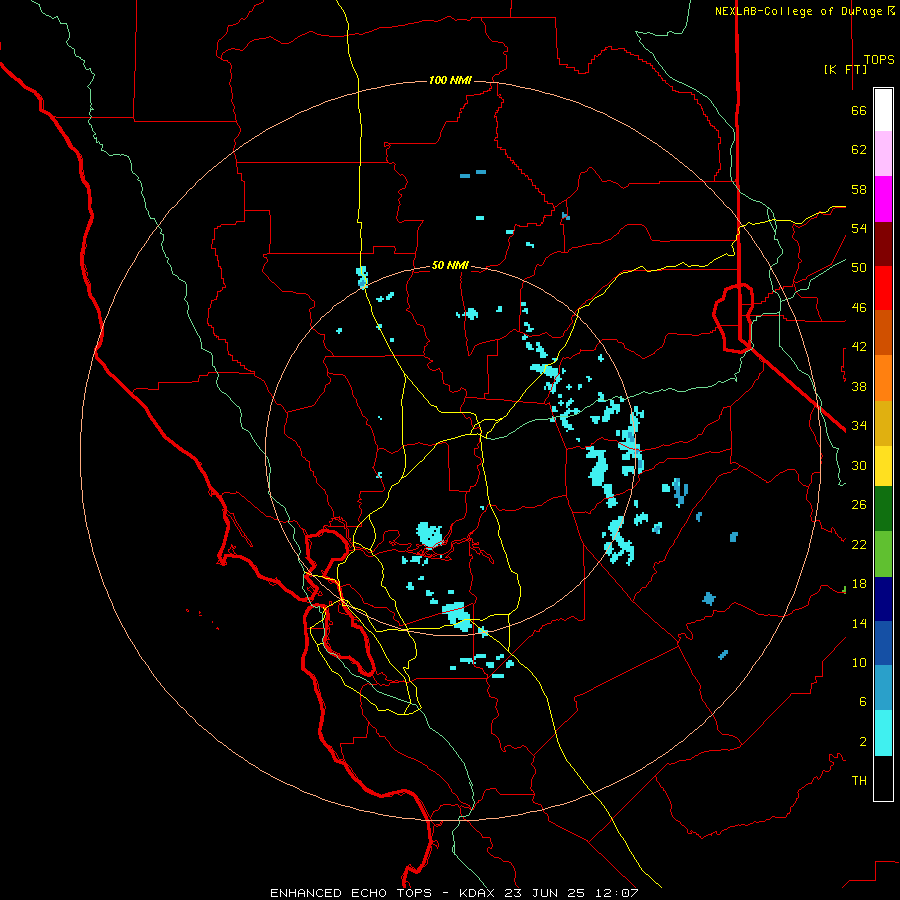Click the "NEXLAB-College of DuPage" text
Viewport: 900px width, 900px height.
click(x=800, y=11)
